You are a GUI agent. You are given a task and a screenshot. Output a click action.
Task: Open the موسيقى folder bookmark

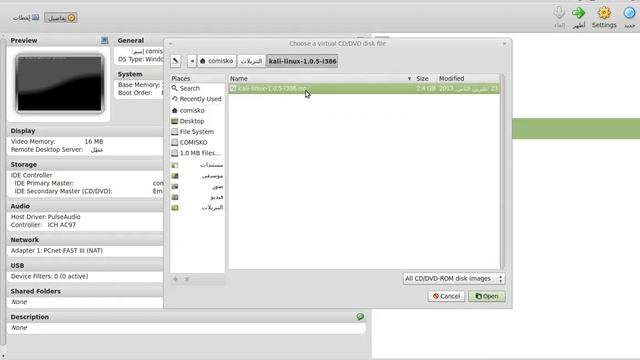[197, 176]
